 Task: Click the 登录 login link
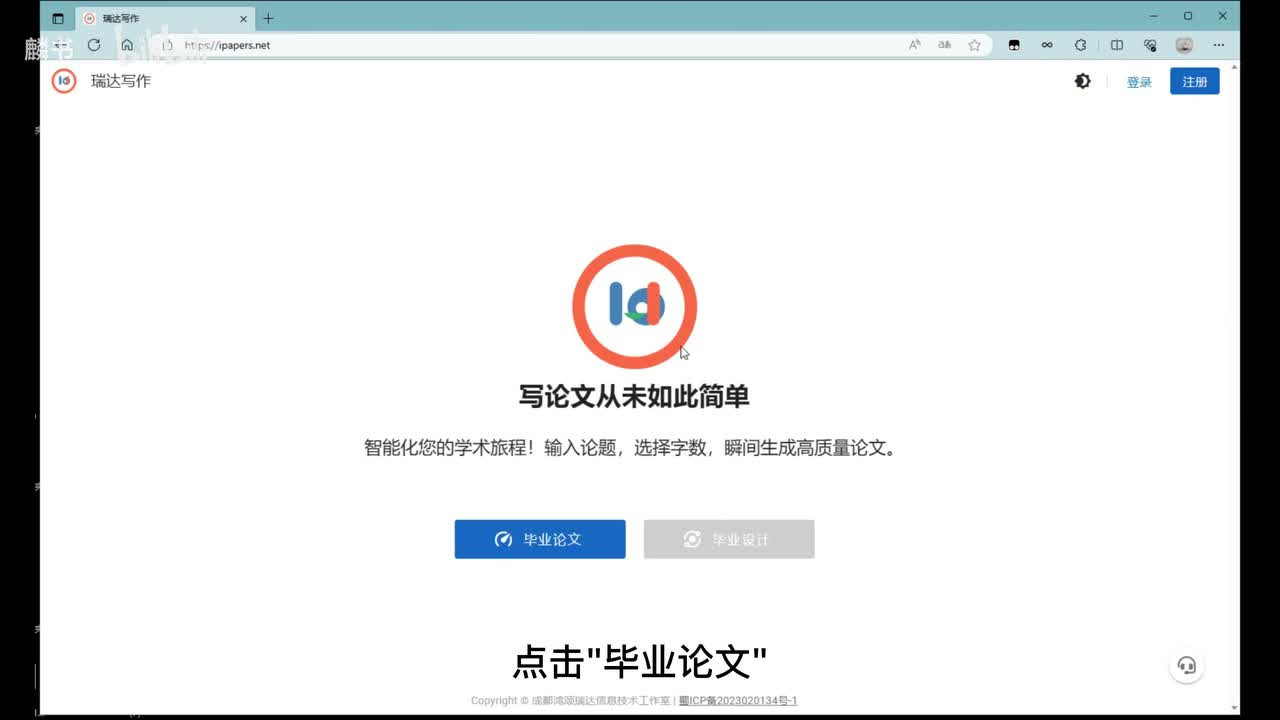(1139, 82)
